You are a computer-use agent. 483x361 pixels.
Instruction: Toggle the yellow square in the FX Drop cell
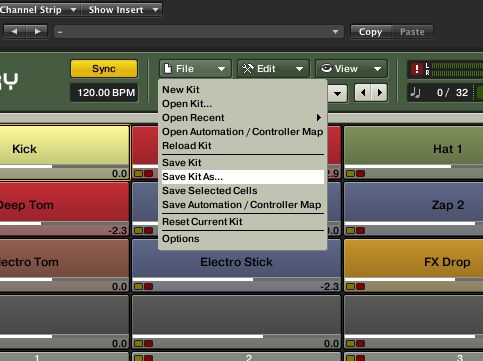click(x=350, y=286)
